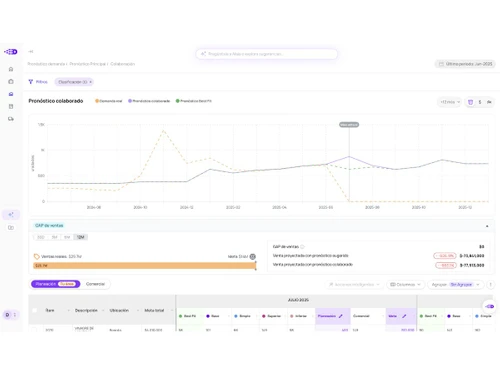Open the Ubicación column sort dropdown
This screenshot has width=500, height=375.
pos(138,310)
